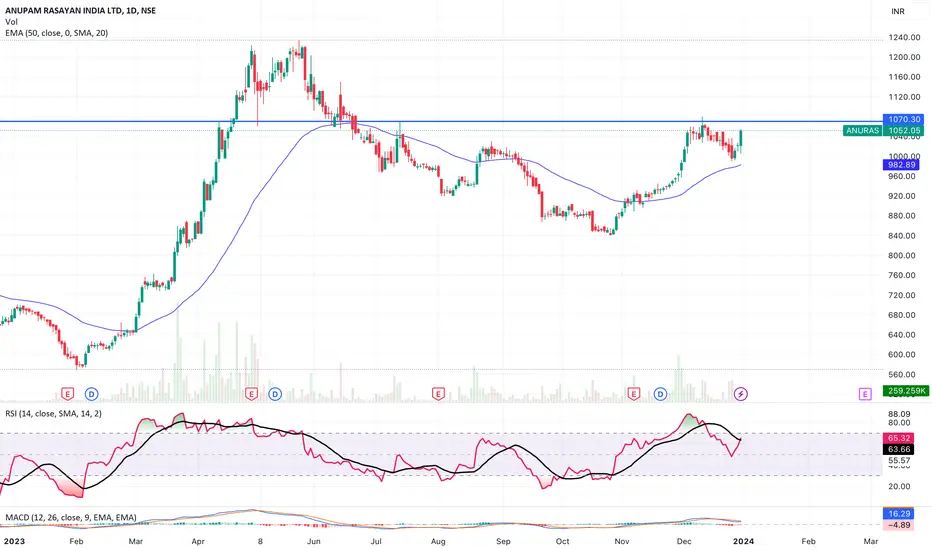Click the Jun label on the time axis

click(314, 541)
